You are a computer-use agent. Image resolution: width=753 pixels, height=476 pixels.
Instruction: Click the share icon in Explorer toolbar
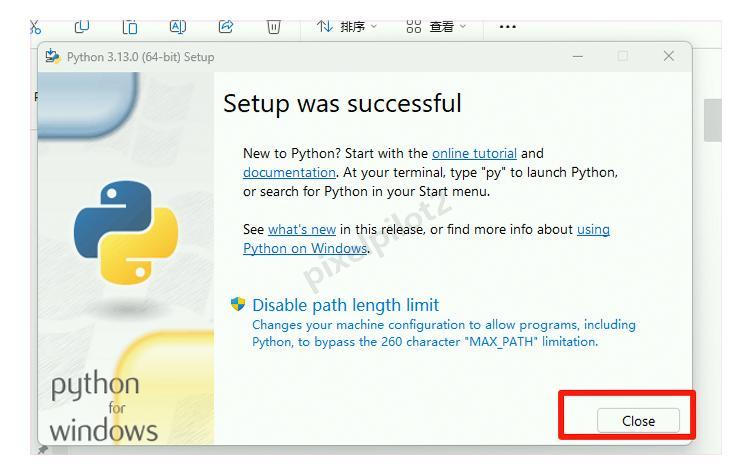pos(226,26)
